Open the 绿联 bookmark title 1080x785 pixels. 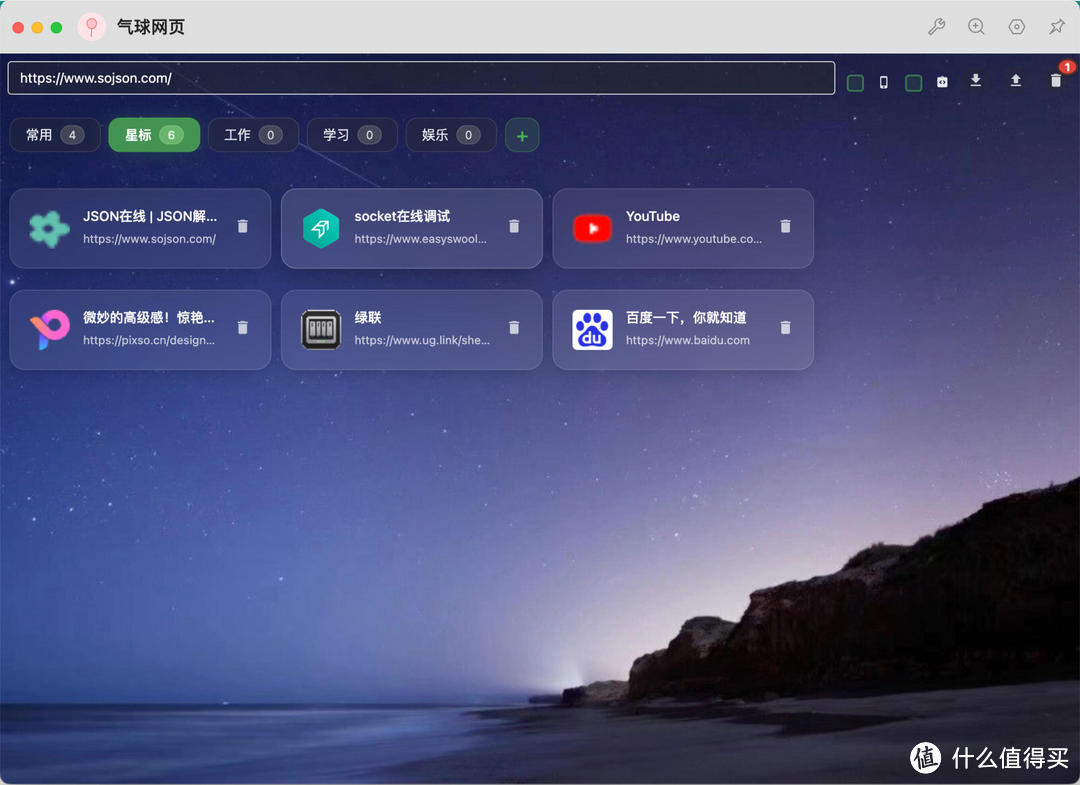click(x=368, y=317)
